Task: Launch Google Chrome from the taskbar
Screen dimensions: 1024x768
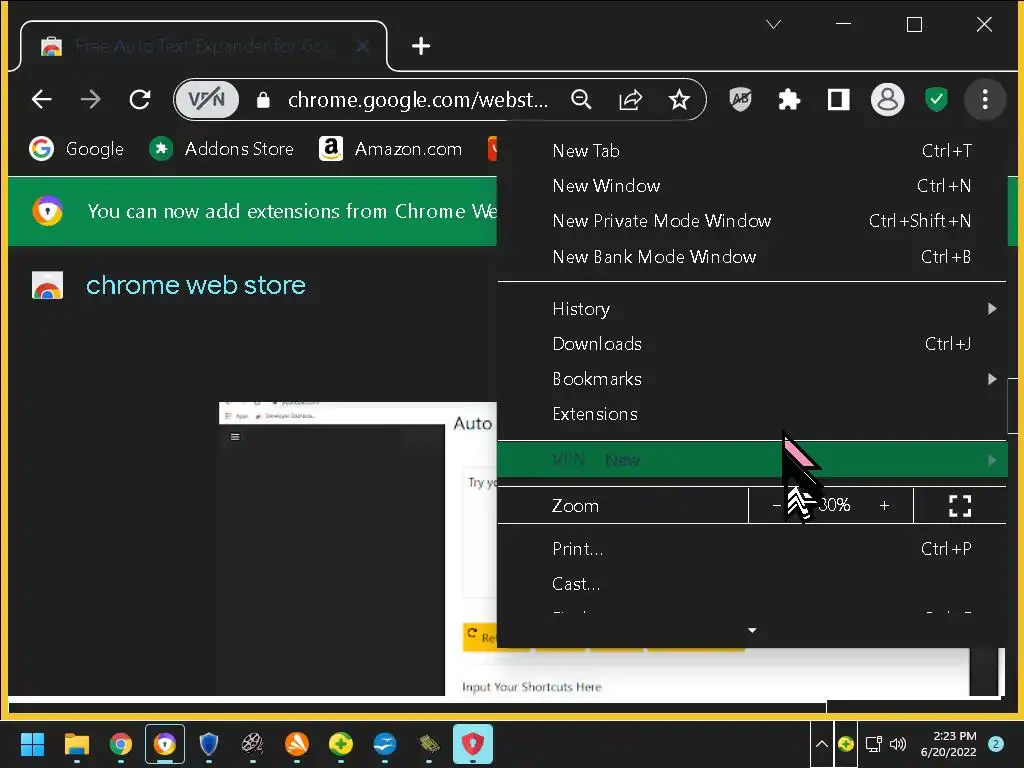Action: 121,744
